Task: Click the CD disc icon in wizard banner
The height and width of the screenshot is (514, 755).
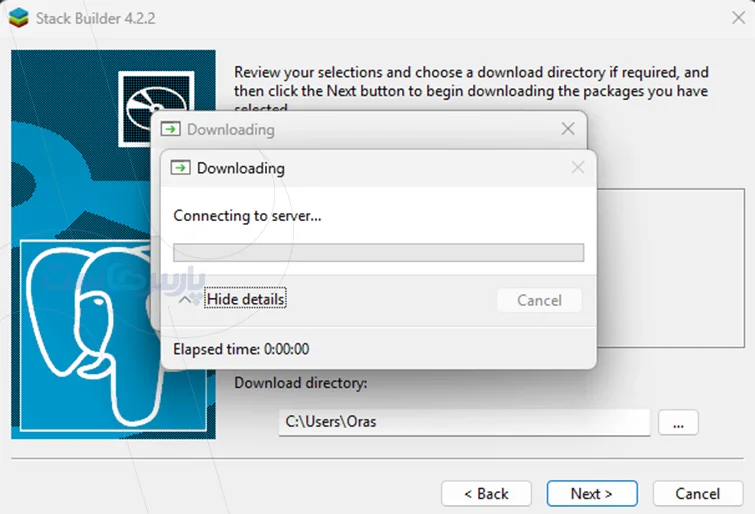Action: coord(156,108)
